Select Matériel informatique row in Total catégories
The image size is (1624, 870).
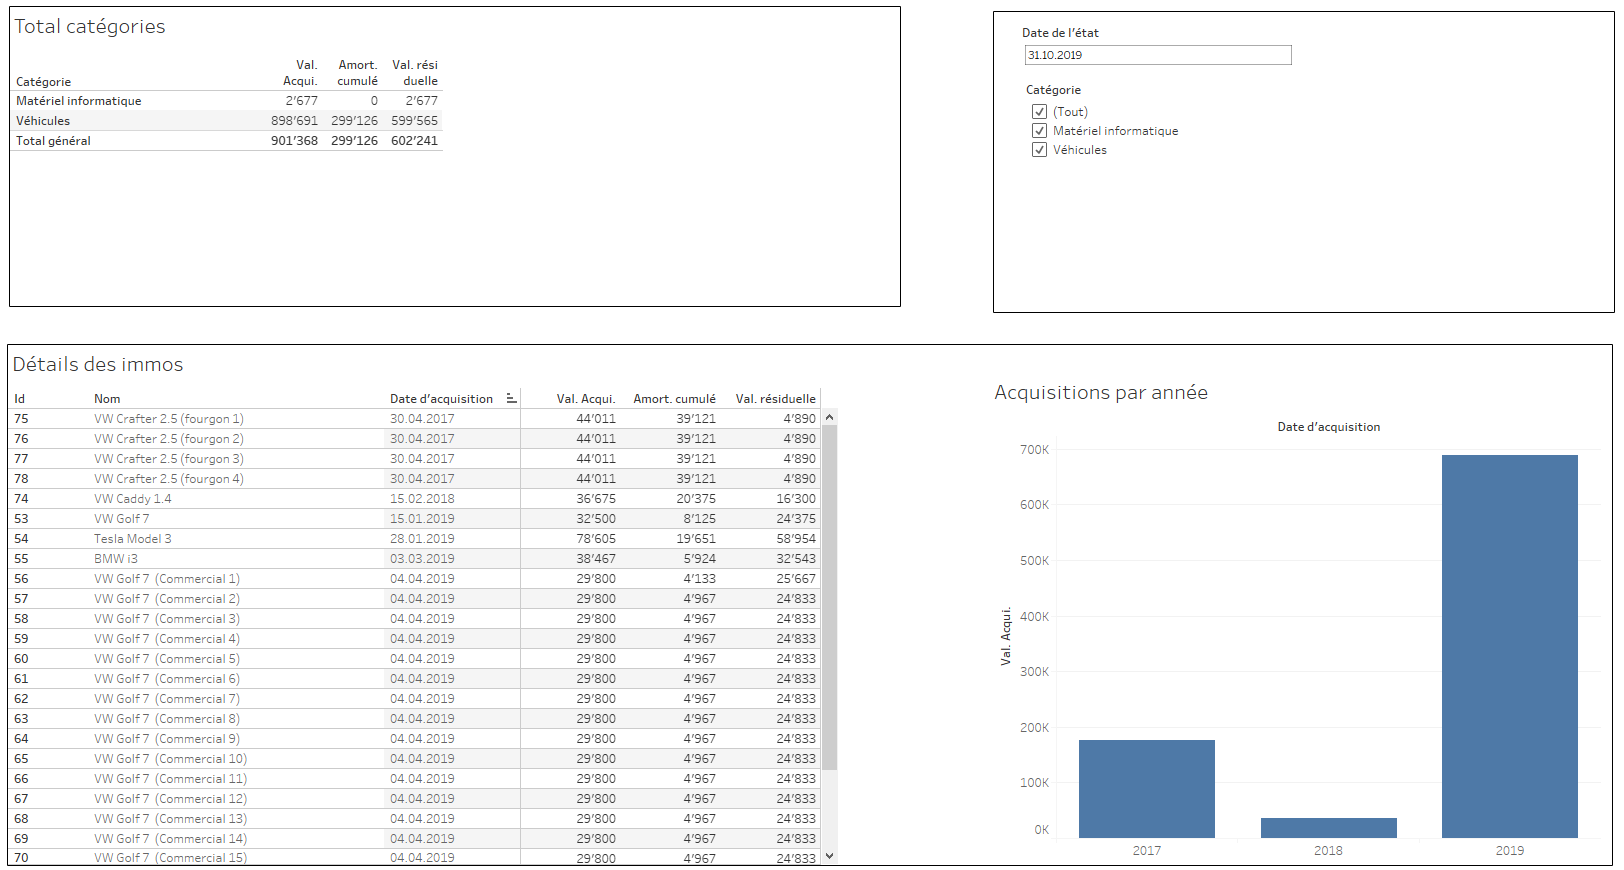click(78, 101)
